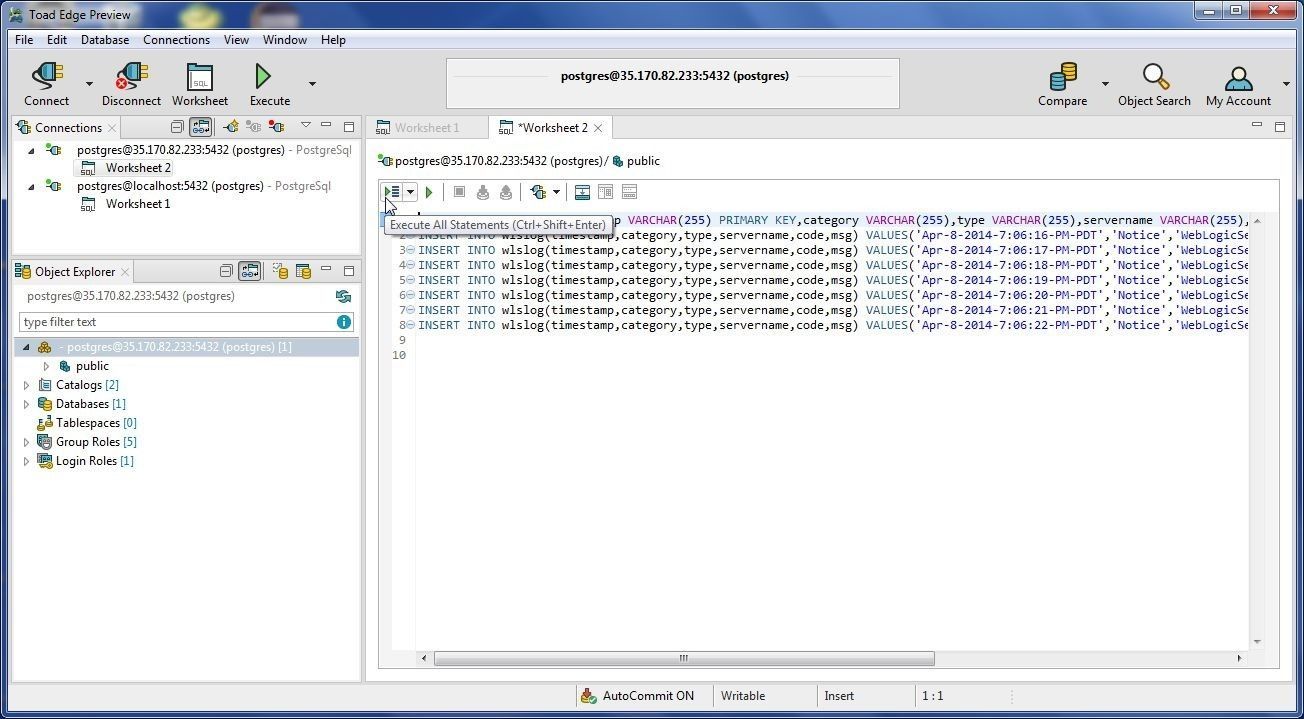Click the second result layout icon in worksheet toolbar
Image resolution: width=1304 pixels, height=719 pixels.
[605, 192]
